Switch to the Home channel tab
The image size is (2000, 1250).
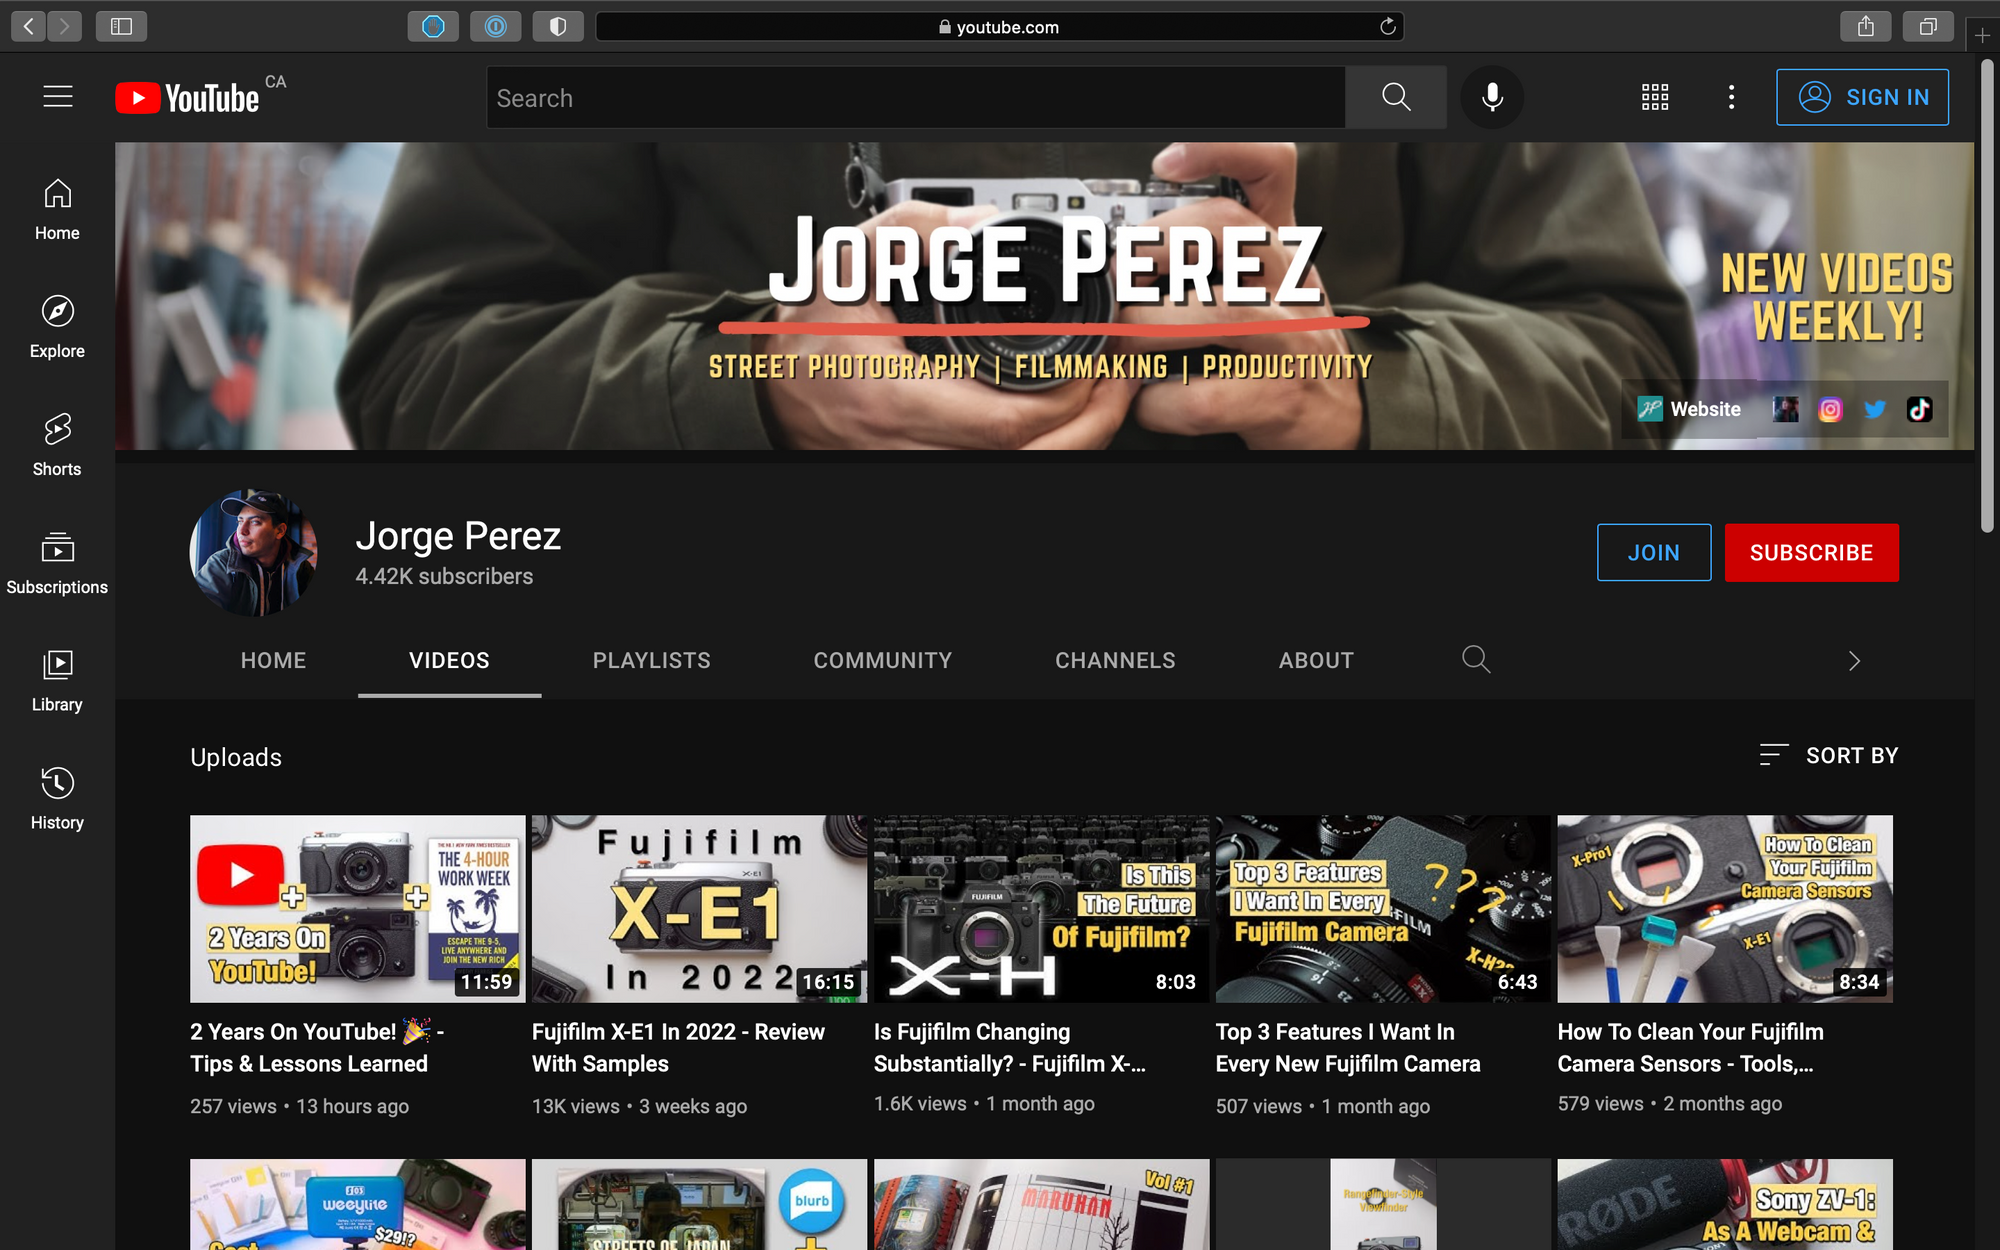(273, 660)
